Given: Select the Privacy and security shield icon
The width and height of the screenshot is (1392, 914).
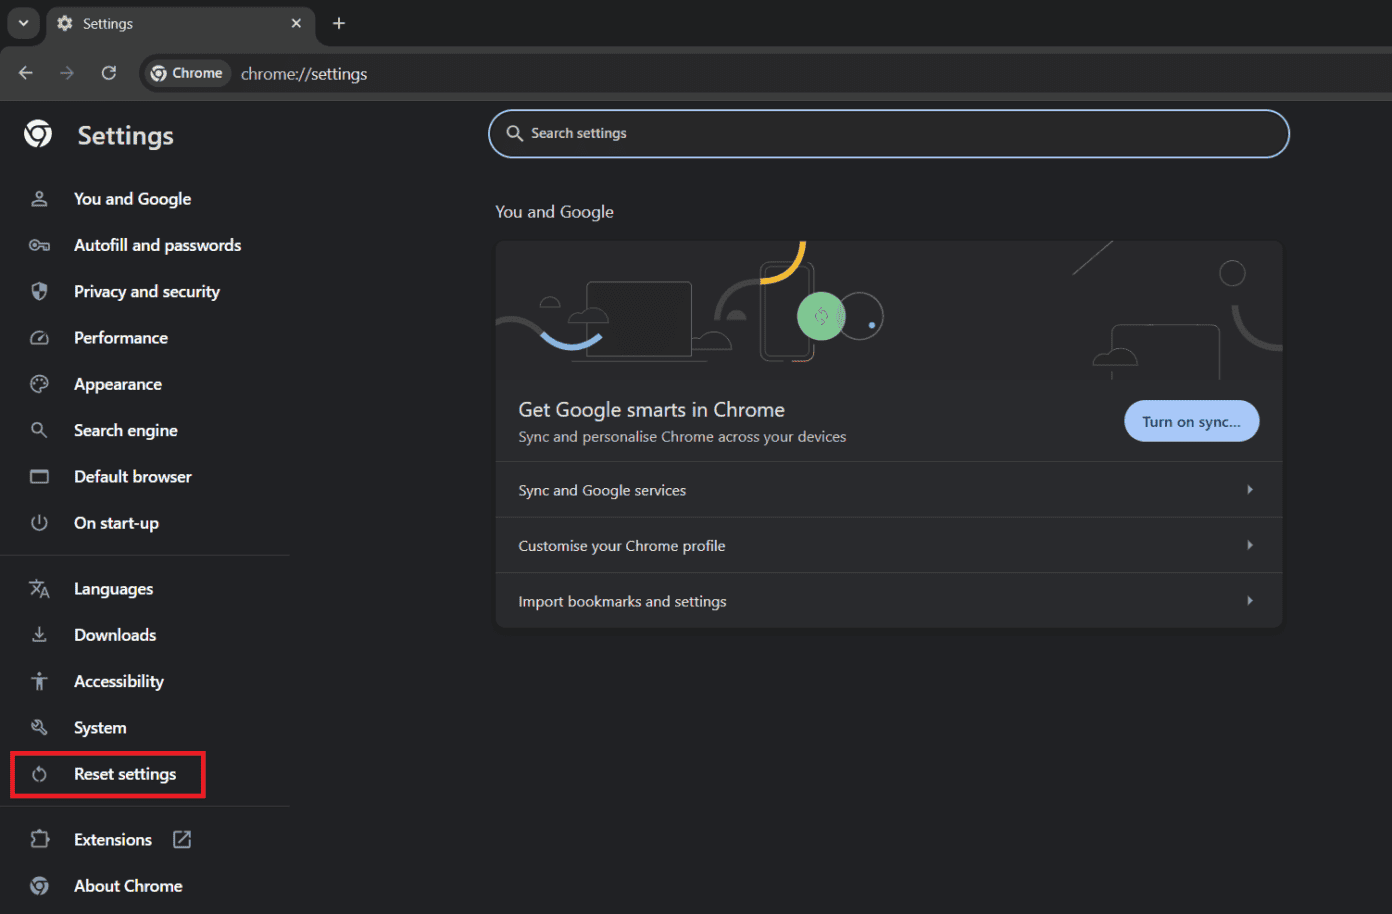Looking at the screenshot, I should [x=39, y=291].
